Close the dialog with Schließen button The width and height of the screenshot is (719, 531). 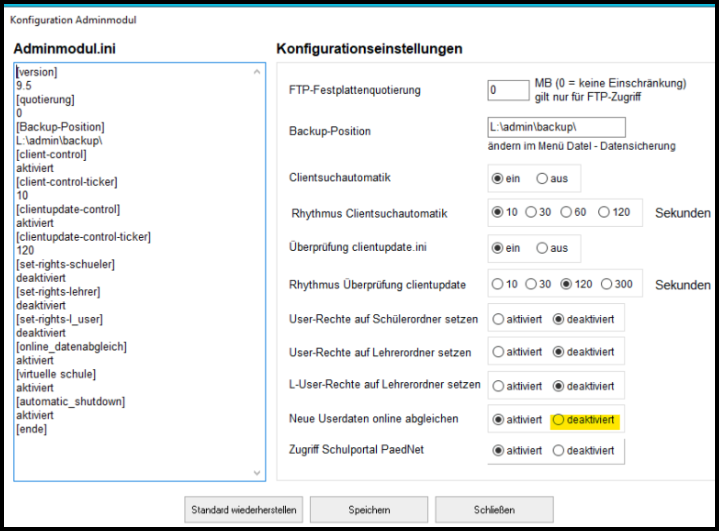[495, 510]
